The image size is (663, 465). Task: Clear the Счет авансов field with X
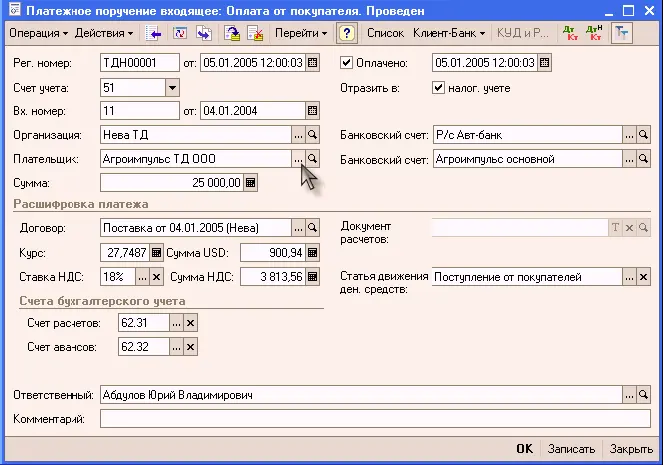[x=190, y=347]
